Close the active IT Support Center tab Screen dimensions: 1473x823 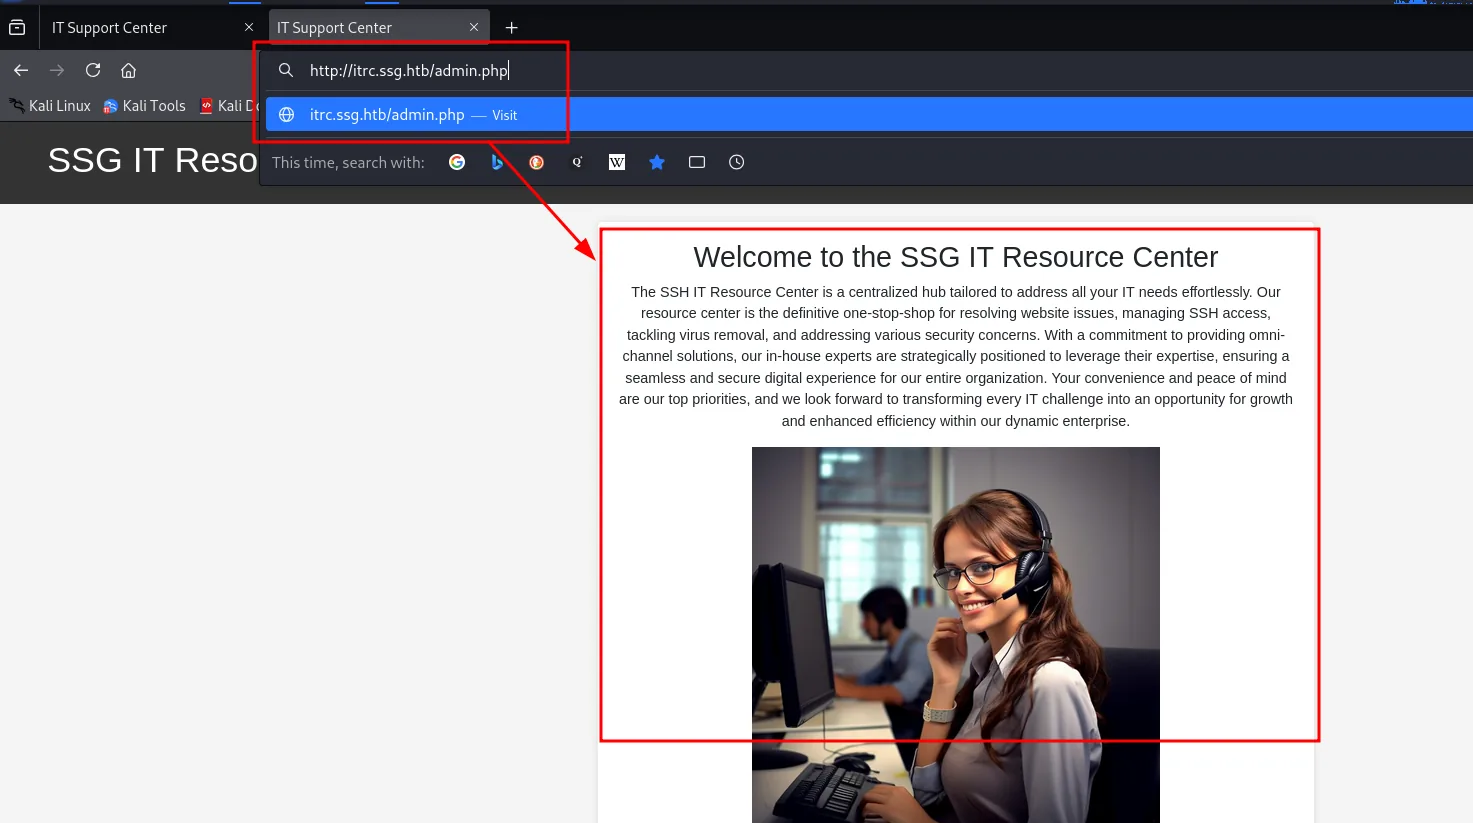(474, 27)
